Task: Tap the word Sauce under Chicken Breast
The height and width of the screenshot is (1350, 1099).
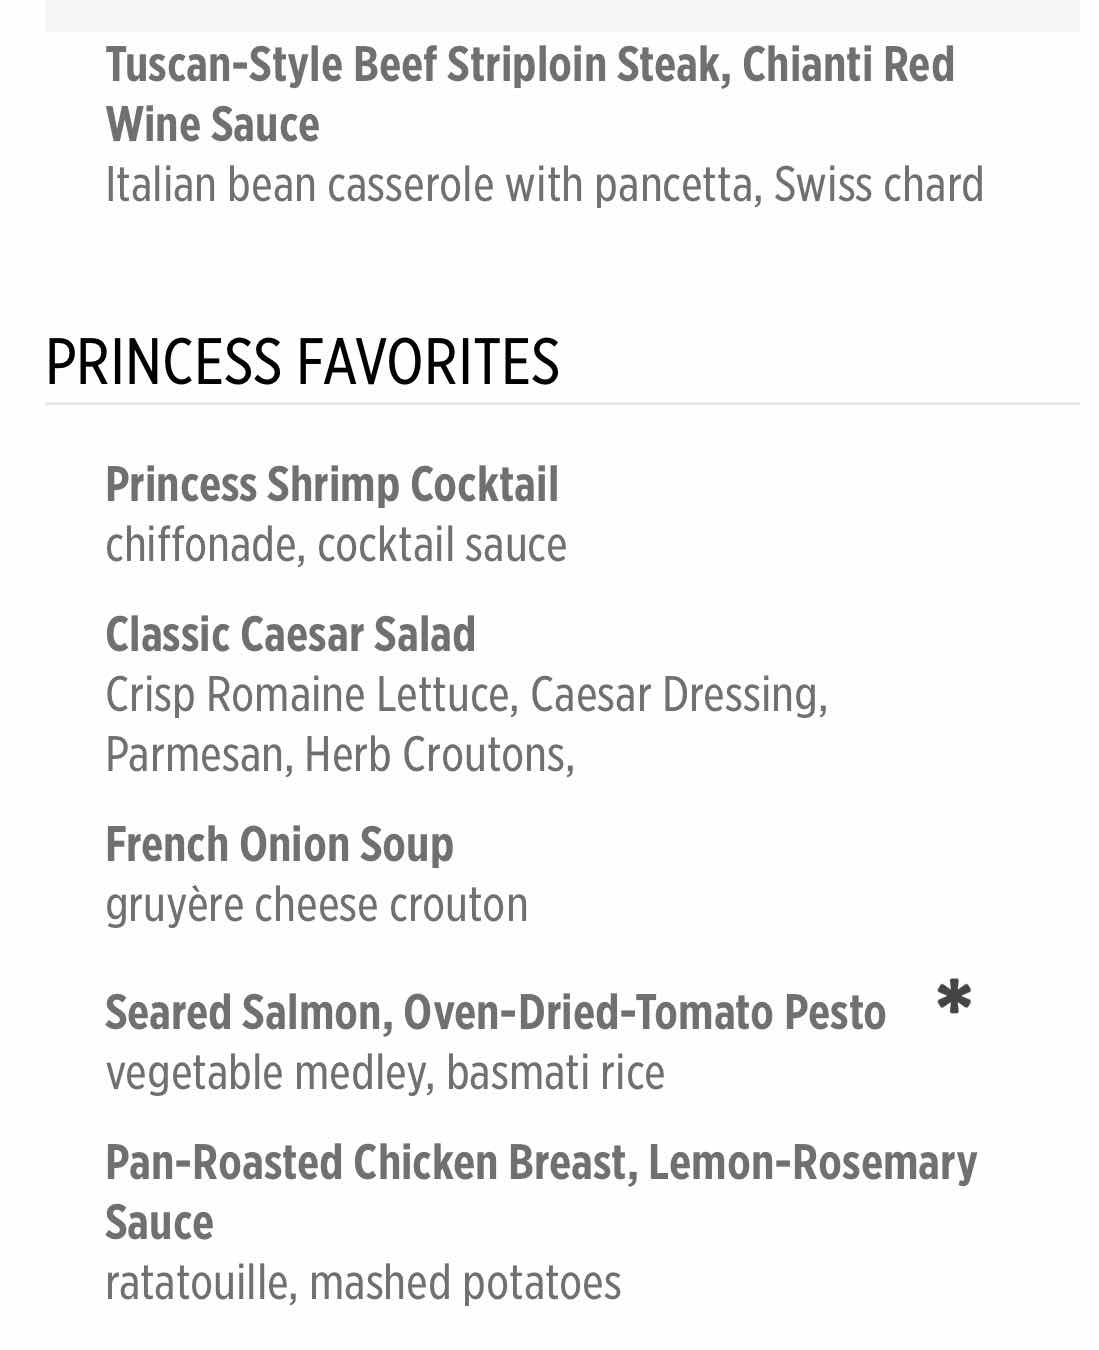Action: pyautogui.click(x=160, y=1223)
